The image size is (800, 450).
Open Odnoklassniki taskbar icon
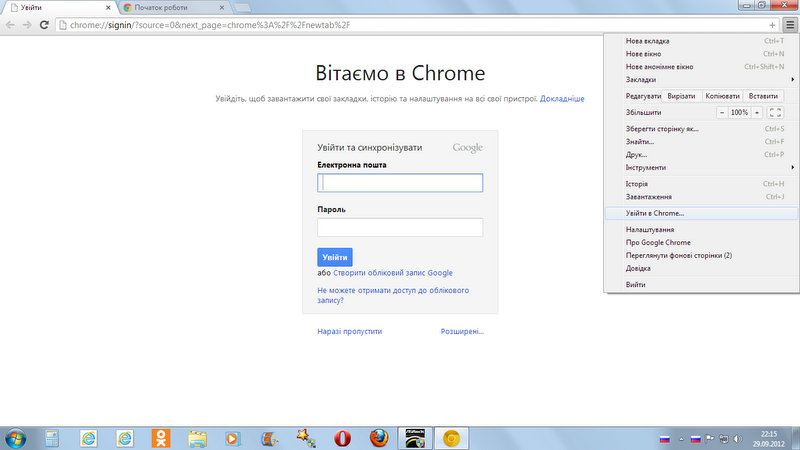click(161, 438)
